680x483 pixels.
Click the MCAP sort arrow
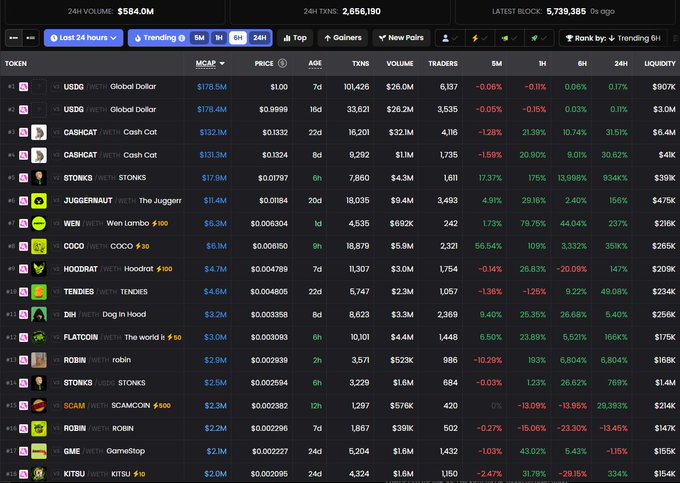tap(222, 63)
